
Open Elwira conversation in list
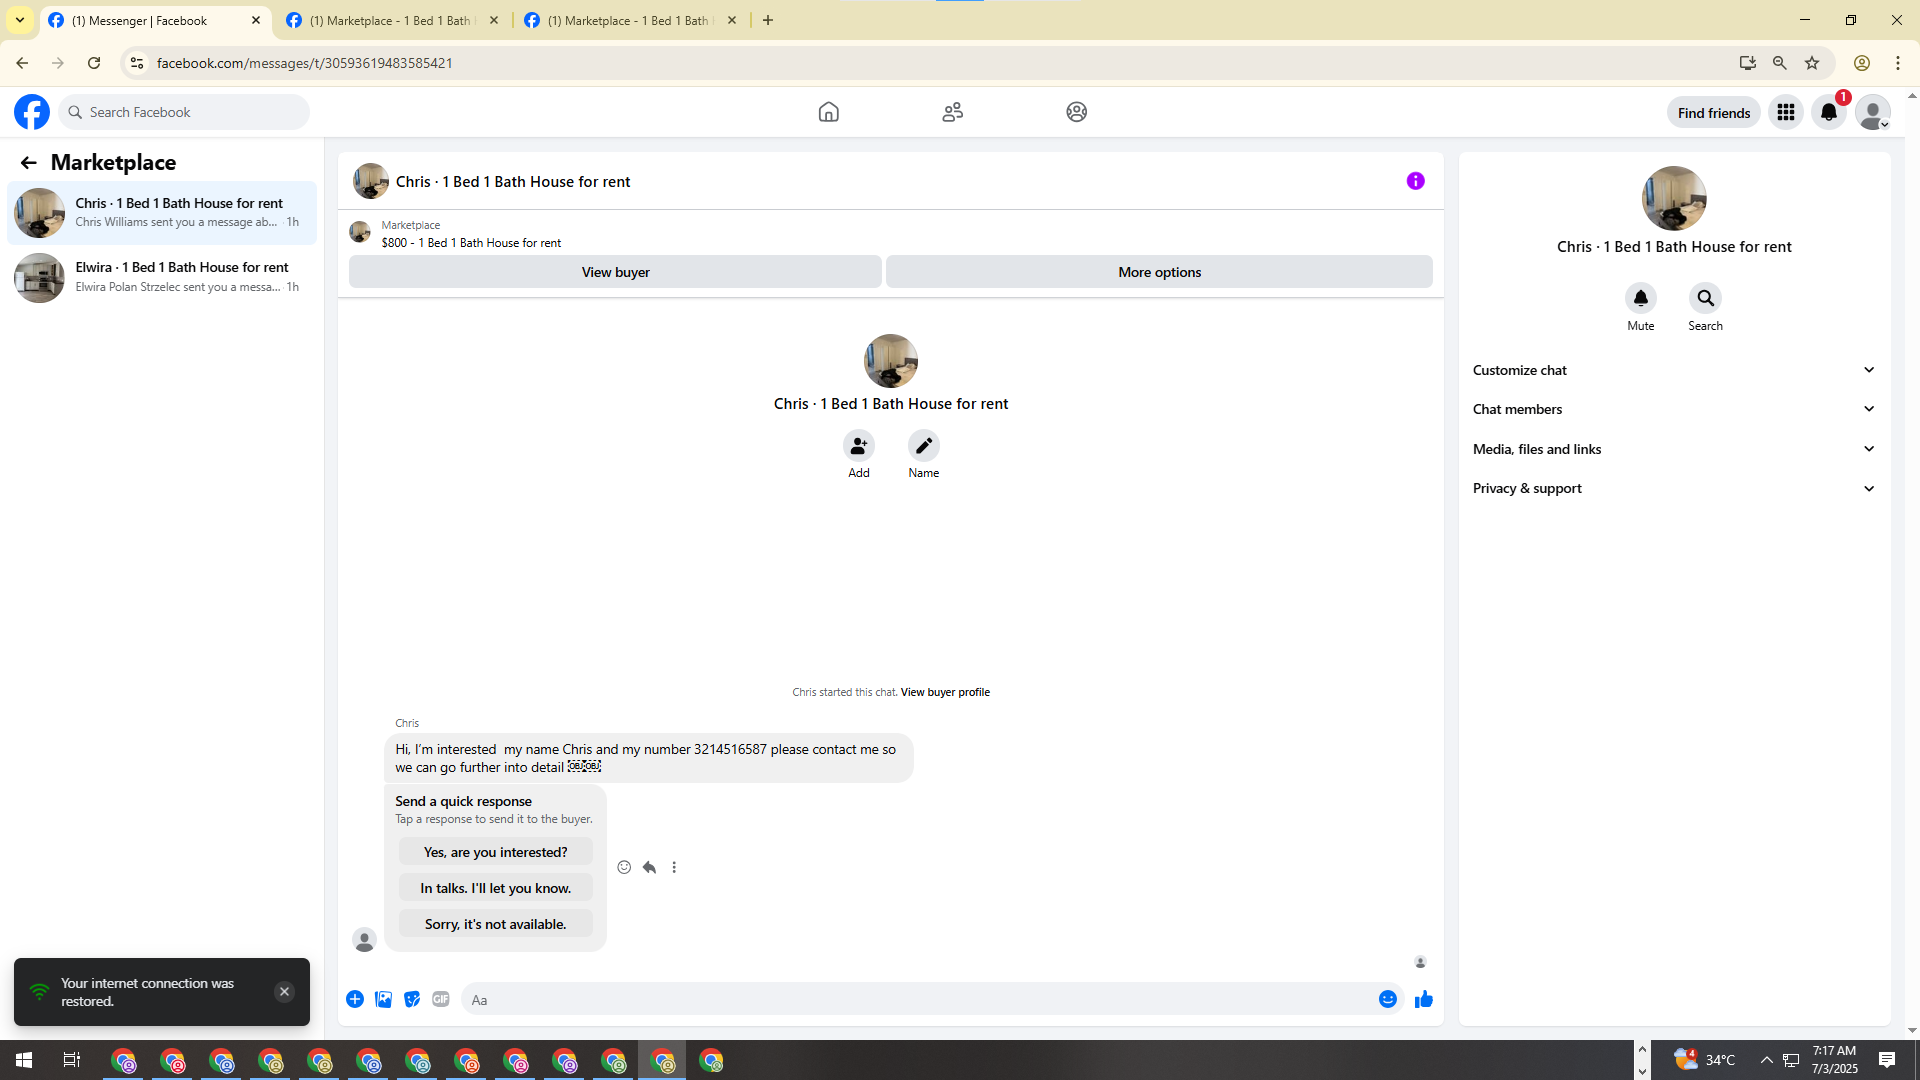162,277
